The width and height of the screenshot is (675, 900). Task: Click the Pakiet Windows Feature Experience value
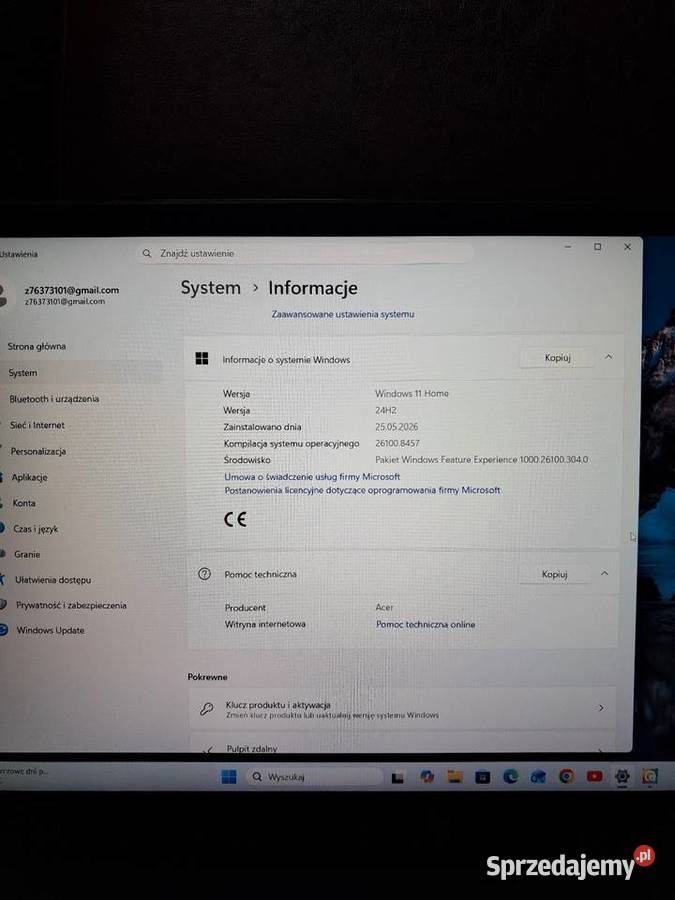tap(482, 459)
